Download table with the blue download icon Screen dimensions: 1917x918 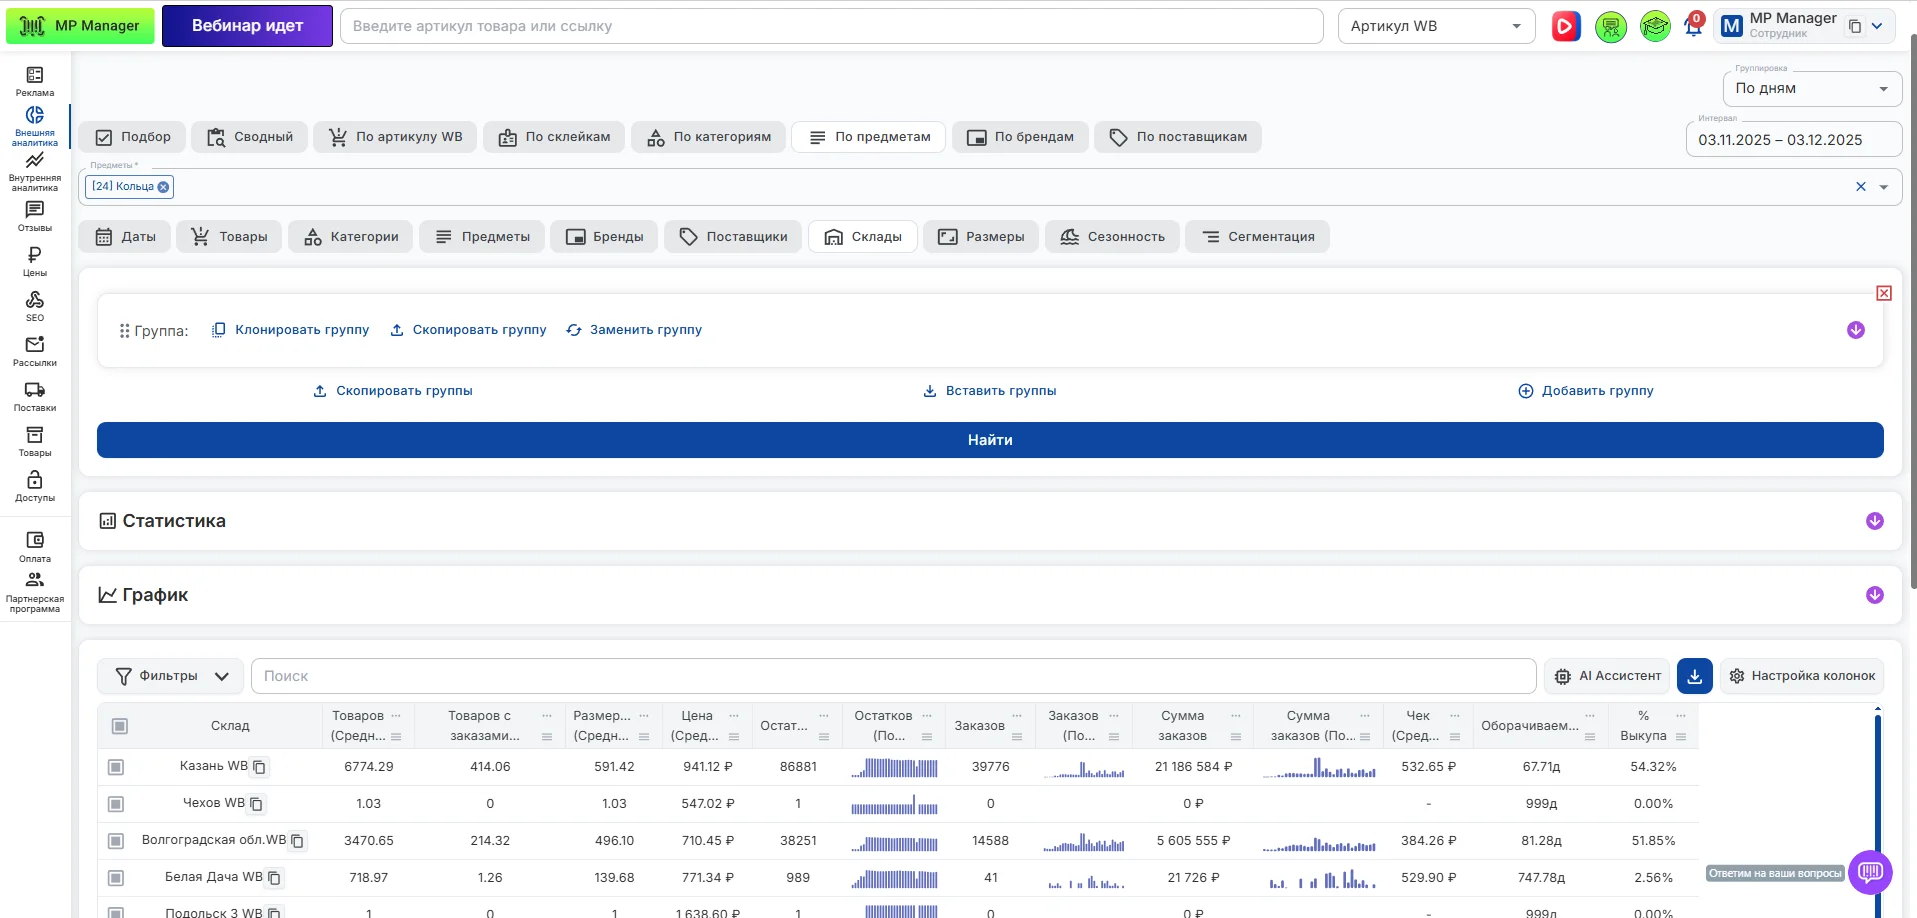[1694, 676]
